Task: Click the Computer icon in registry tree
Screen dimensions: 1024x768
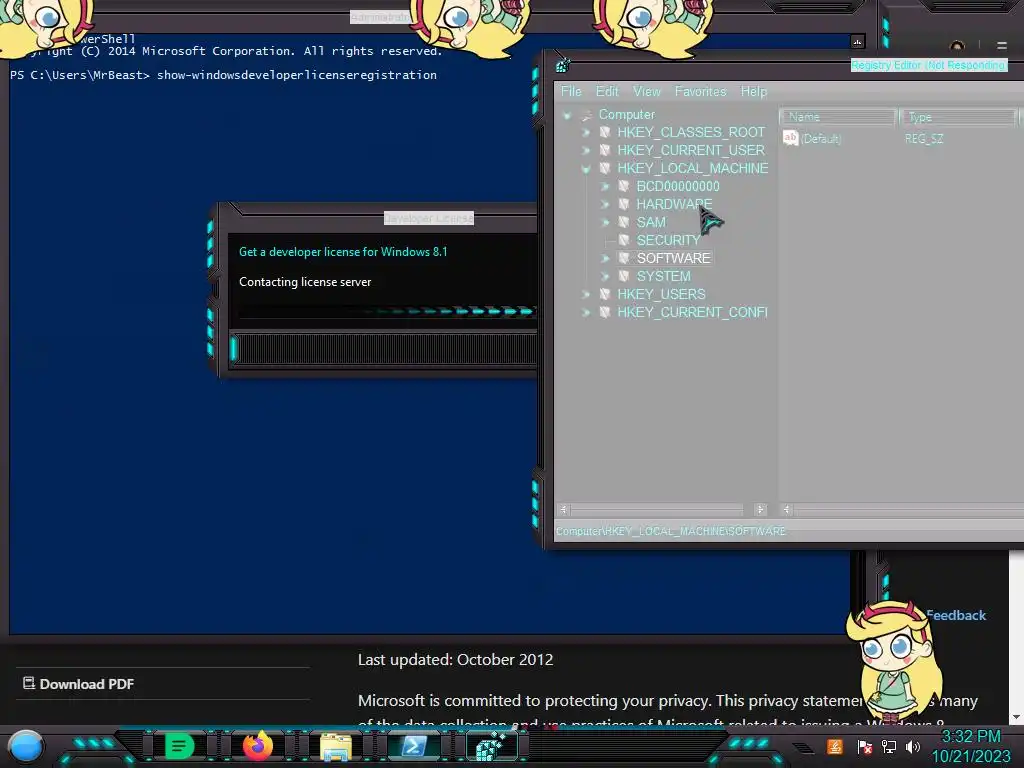Action: [586, 115]
